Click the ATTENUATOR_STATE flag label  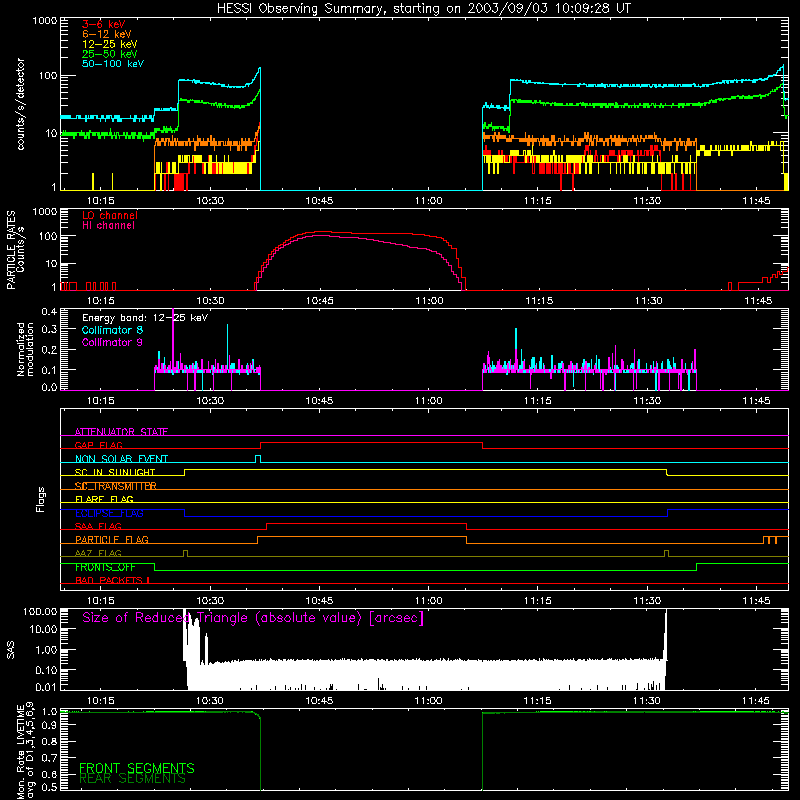(x=121, y=432)
